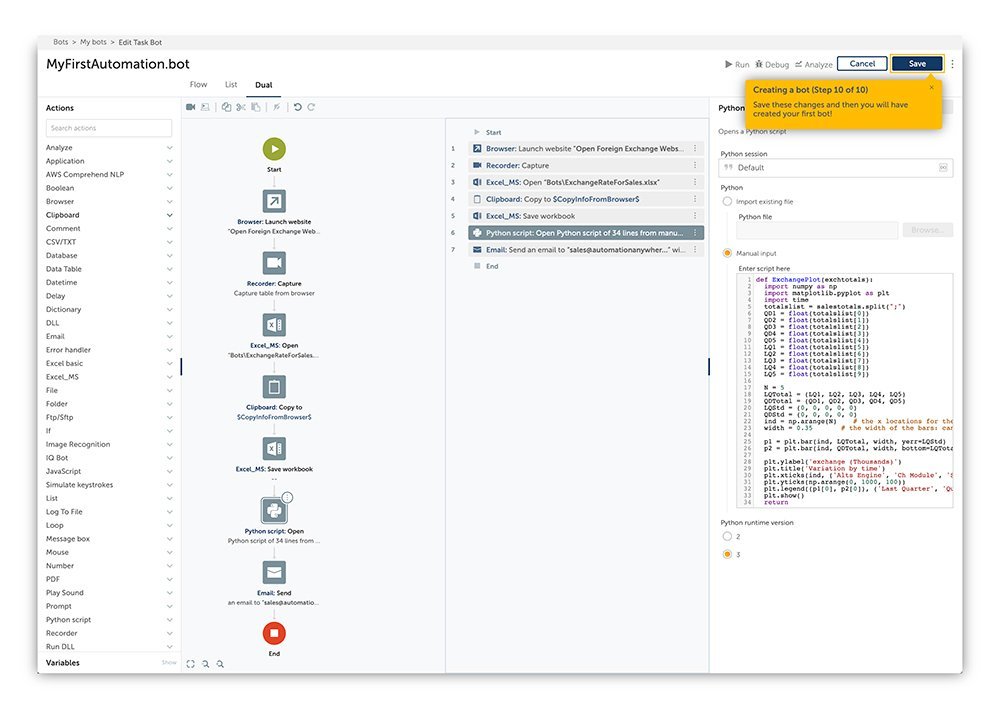Screen dimensions: 1000x711
Task: Click Show next to Variables
Action: click(169, 663)
